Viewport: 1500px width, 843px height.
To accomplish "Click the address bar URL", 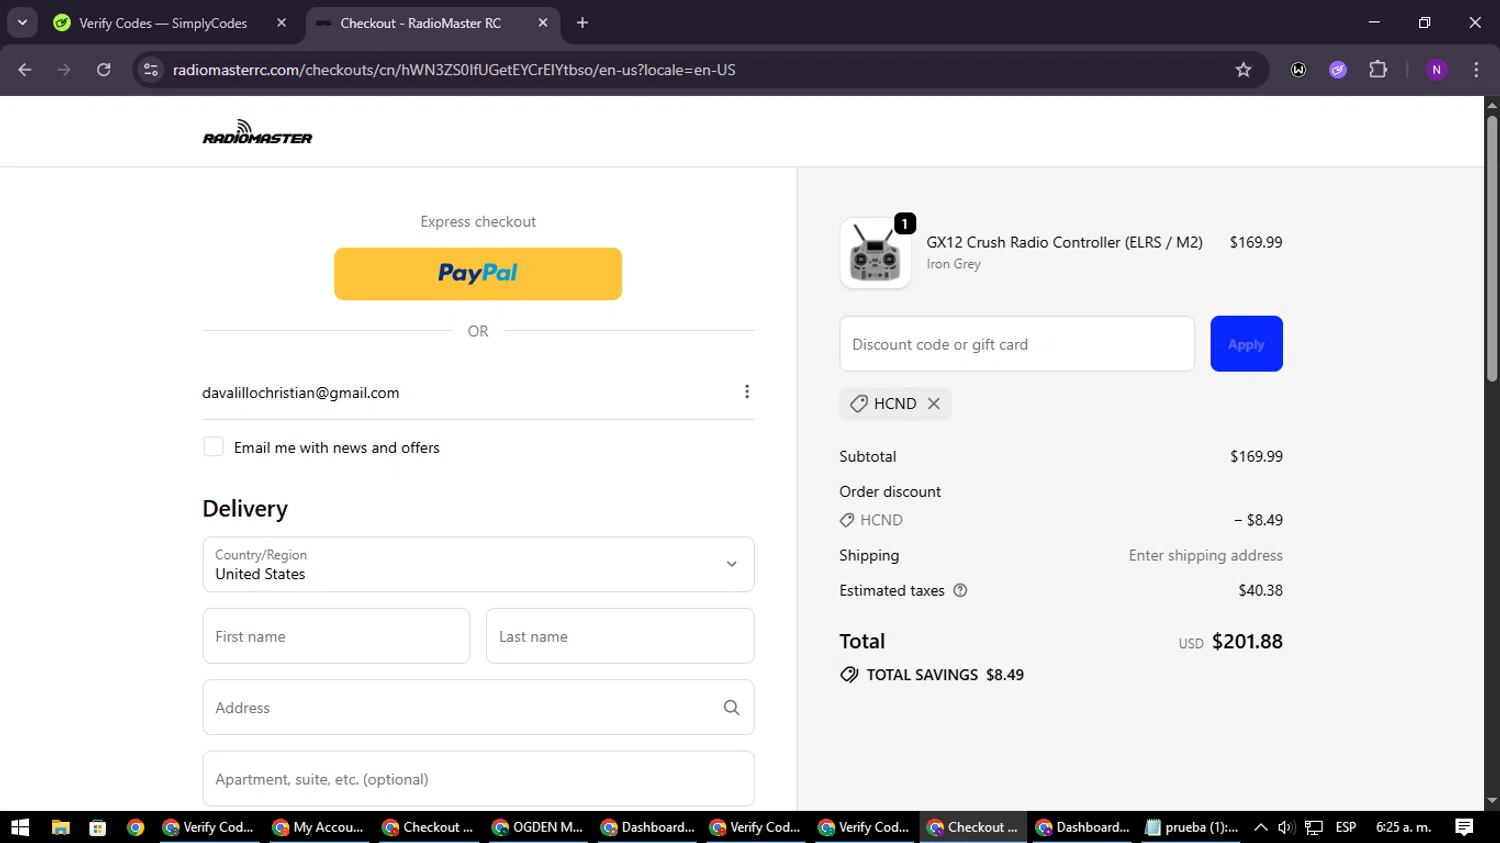I will click(454, 70).
